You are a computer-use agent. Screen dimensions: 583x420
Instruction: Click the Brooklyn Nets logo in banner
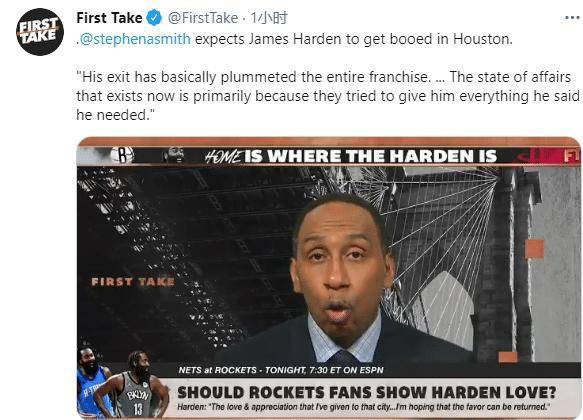click(x=122, y=155)
